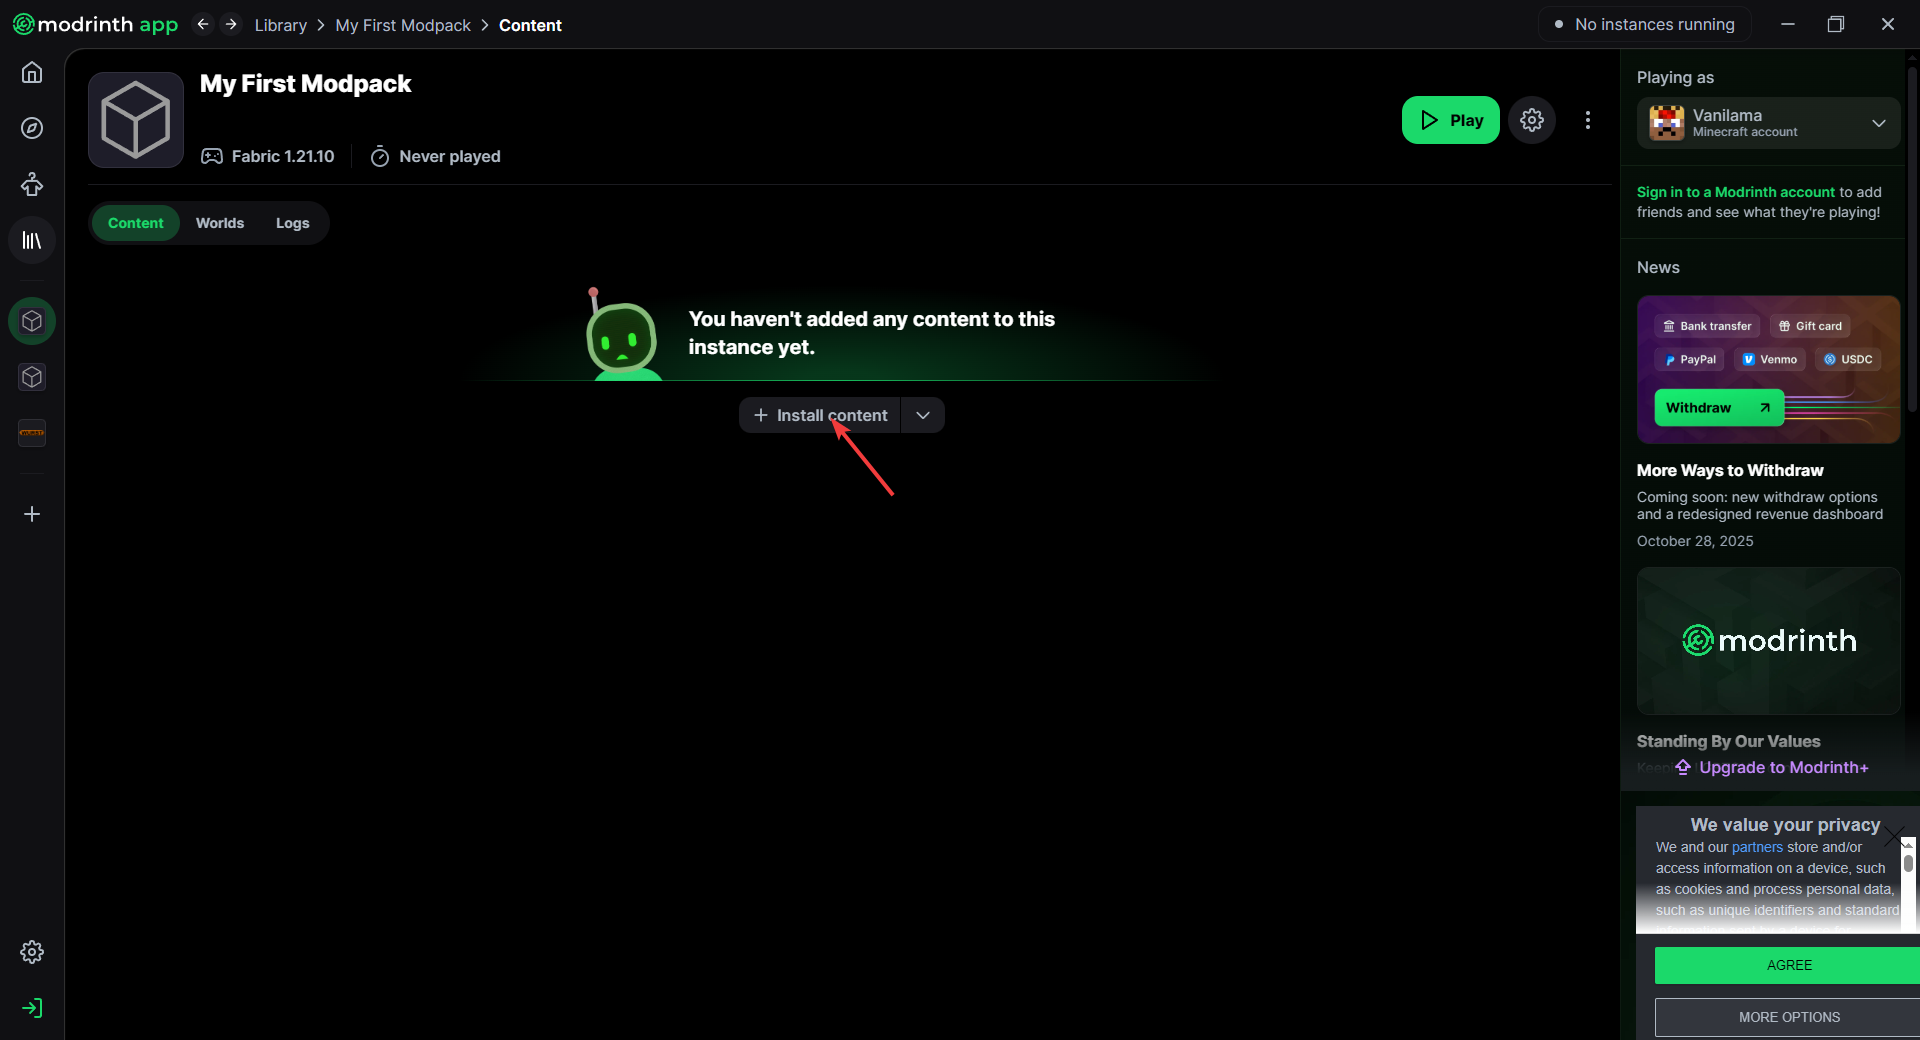The height and width of the screenshot is (1040, 1920).
Task: Switch to the Worlds tab
Action: click(x=220, y=223)
